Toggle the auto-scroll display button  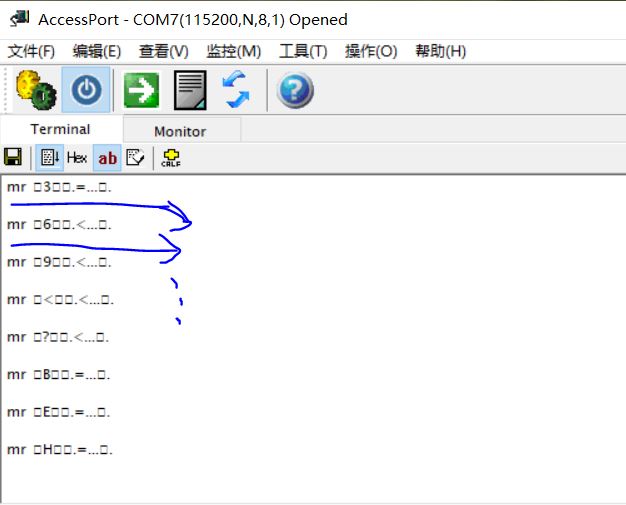coord(48,157)
